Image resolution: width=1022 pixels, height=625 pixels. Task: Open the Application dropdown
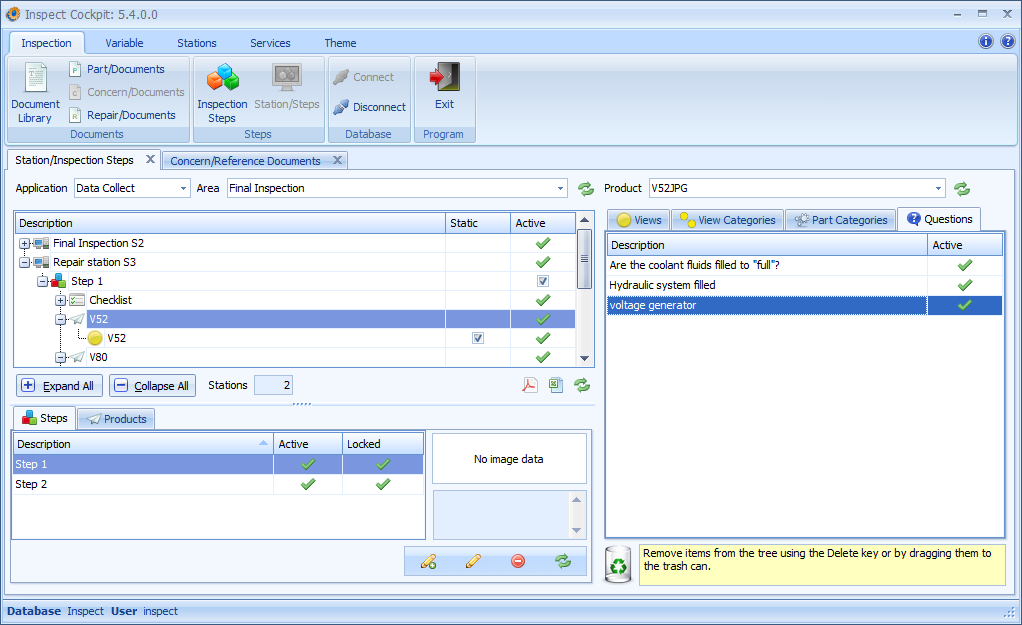coord(183,188)
